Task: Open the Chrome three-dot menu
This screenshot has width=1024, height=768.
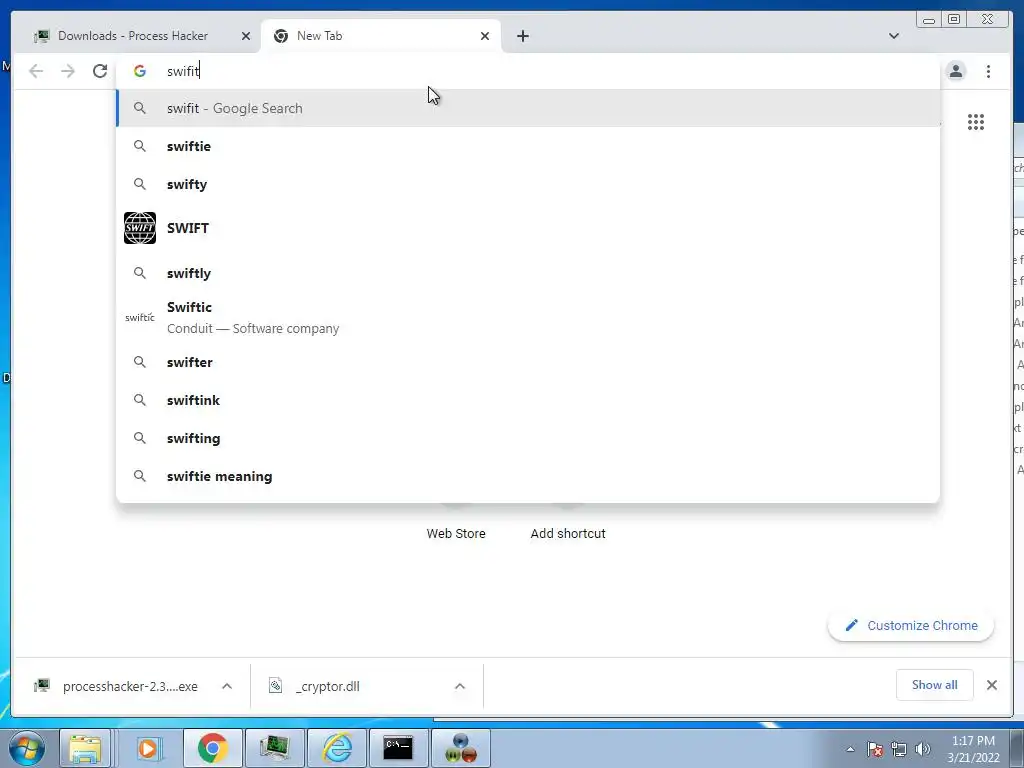Action: tap(988, 71)
